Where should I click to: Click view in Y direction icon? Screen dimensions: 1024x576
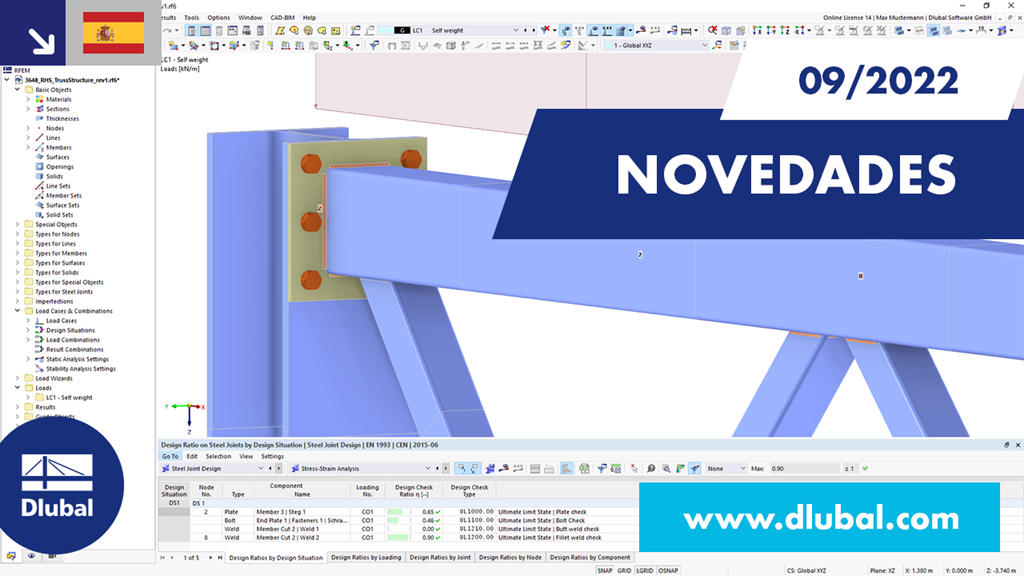point(771,30)
